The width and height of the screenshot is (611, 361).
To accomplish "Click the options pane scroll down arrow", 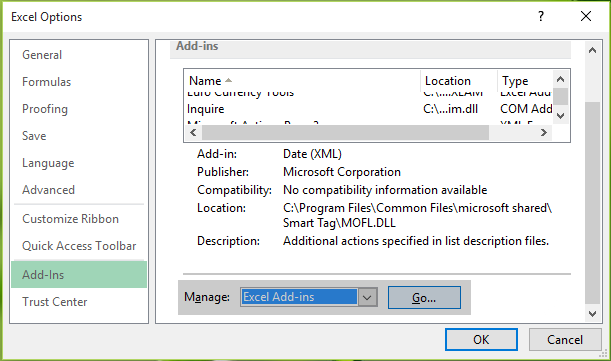I will tap(592, 313).
